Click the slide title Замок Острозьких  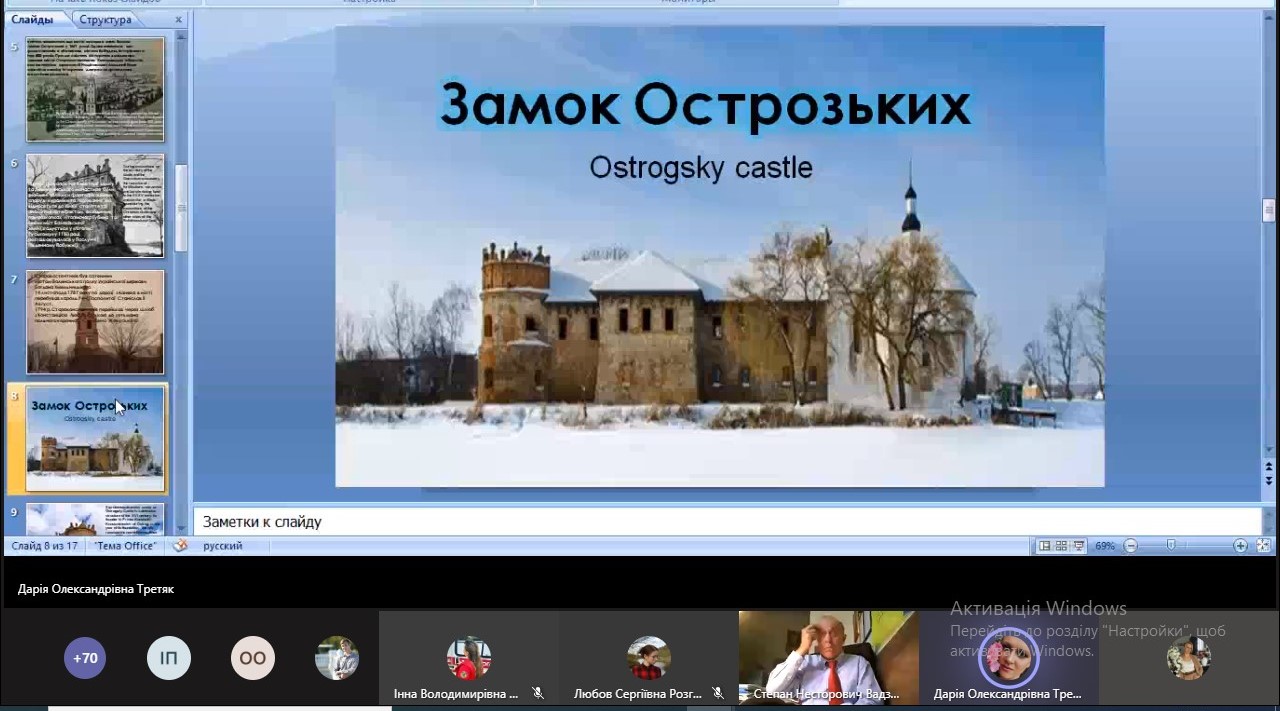704,105
